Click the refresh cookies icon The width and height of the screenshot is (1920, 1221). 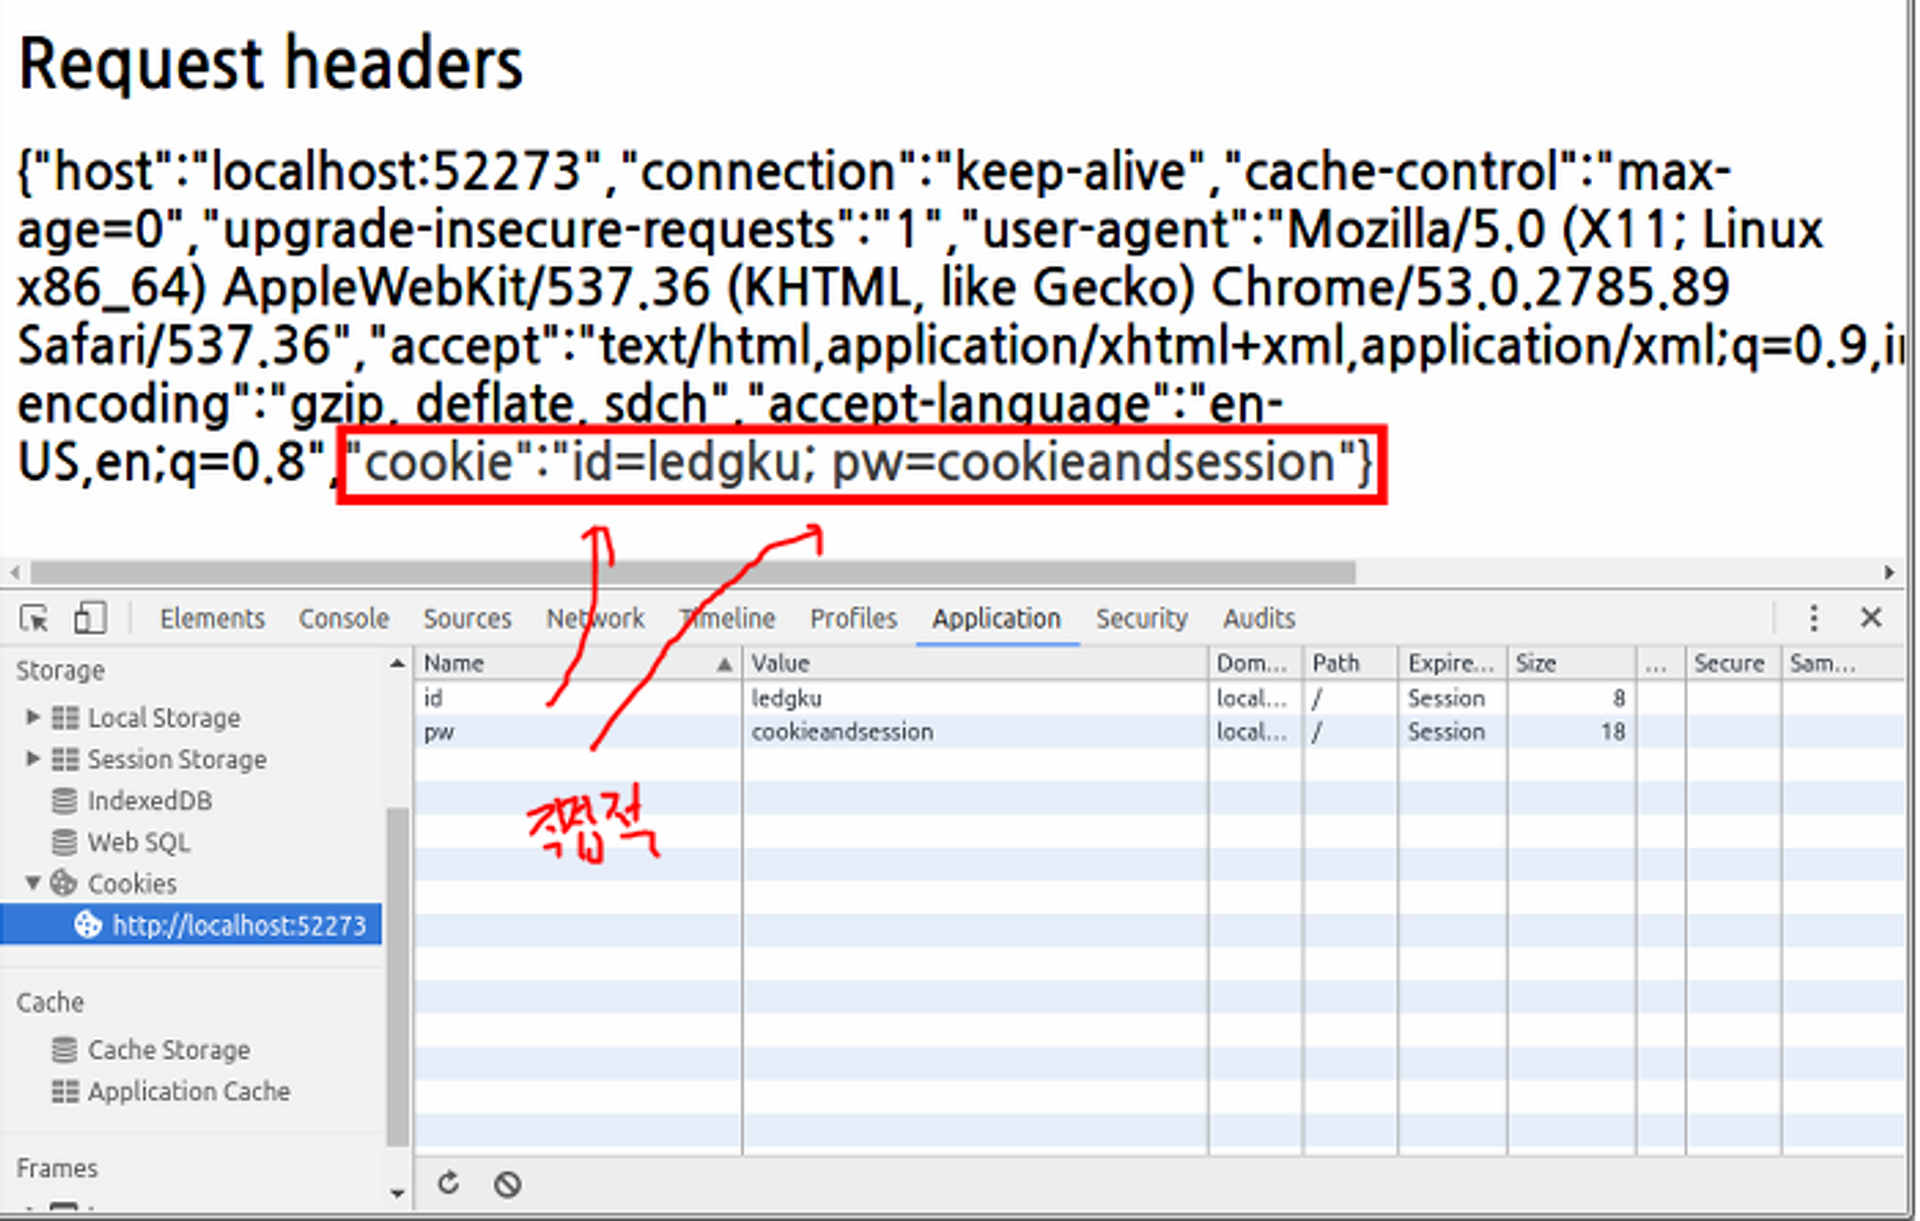point(449,1184)
